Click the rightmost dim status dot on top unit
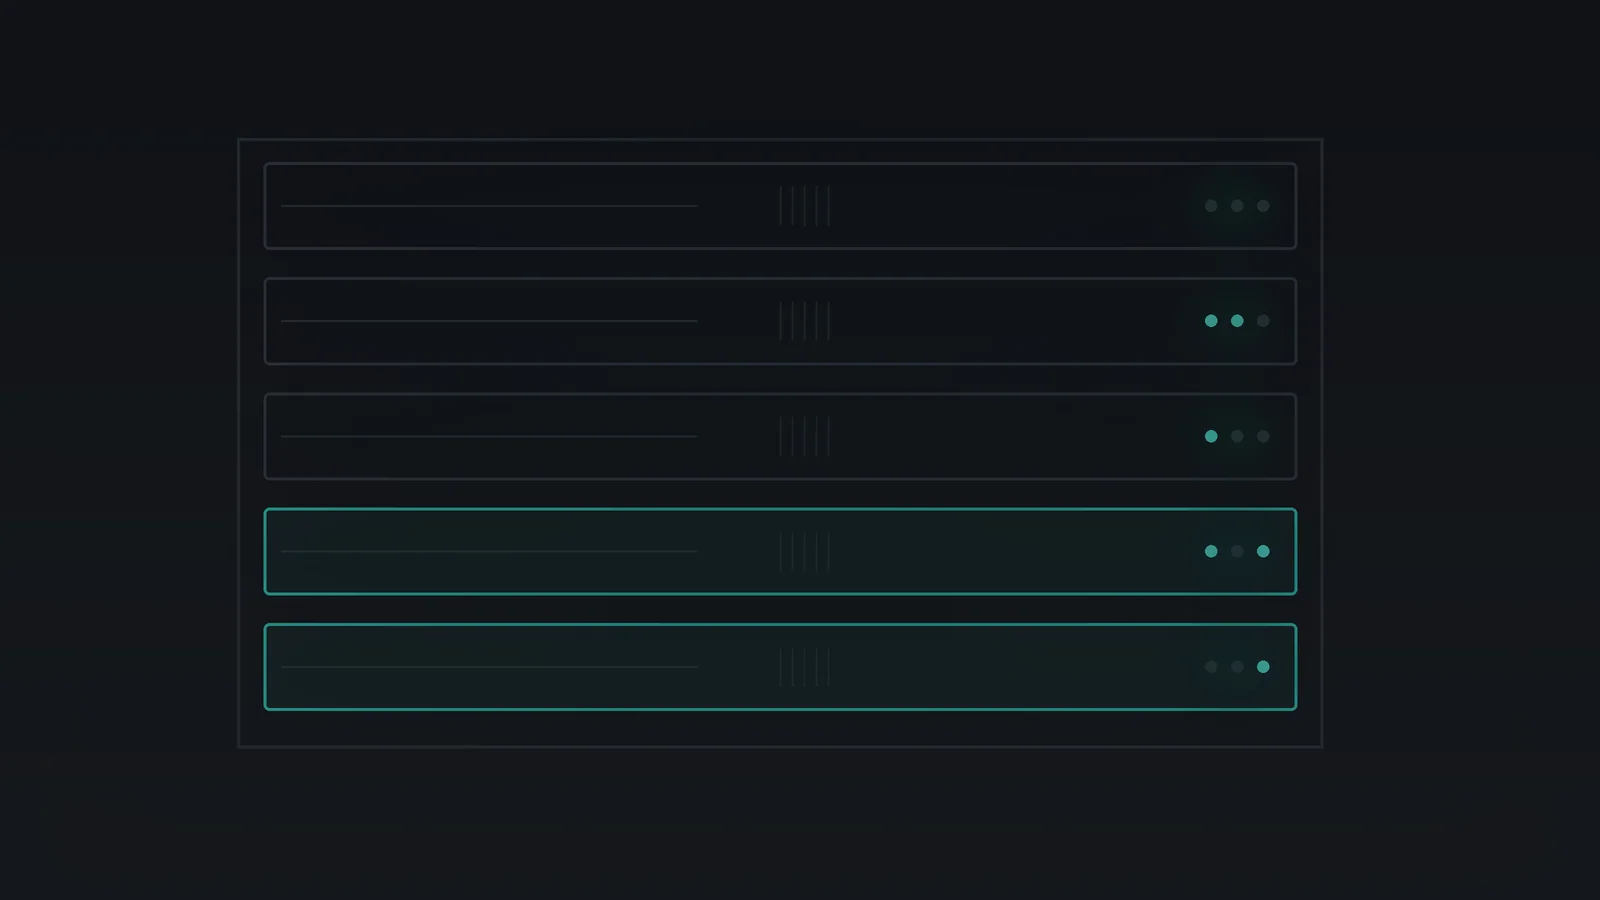1600x900 pixels. pos(1263,206)
